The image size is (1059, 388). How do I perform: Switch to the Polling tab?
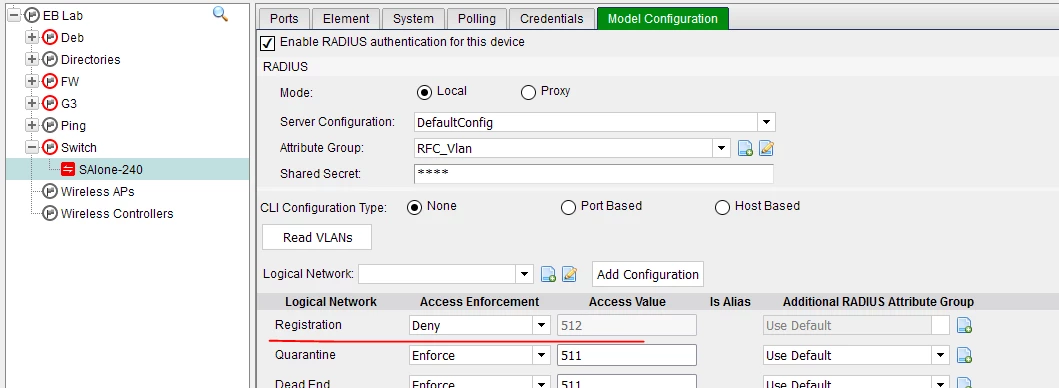tap(476, 19)
